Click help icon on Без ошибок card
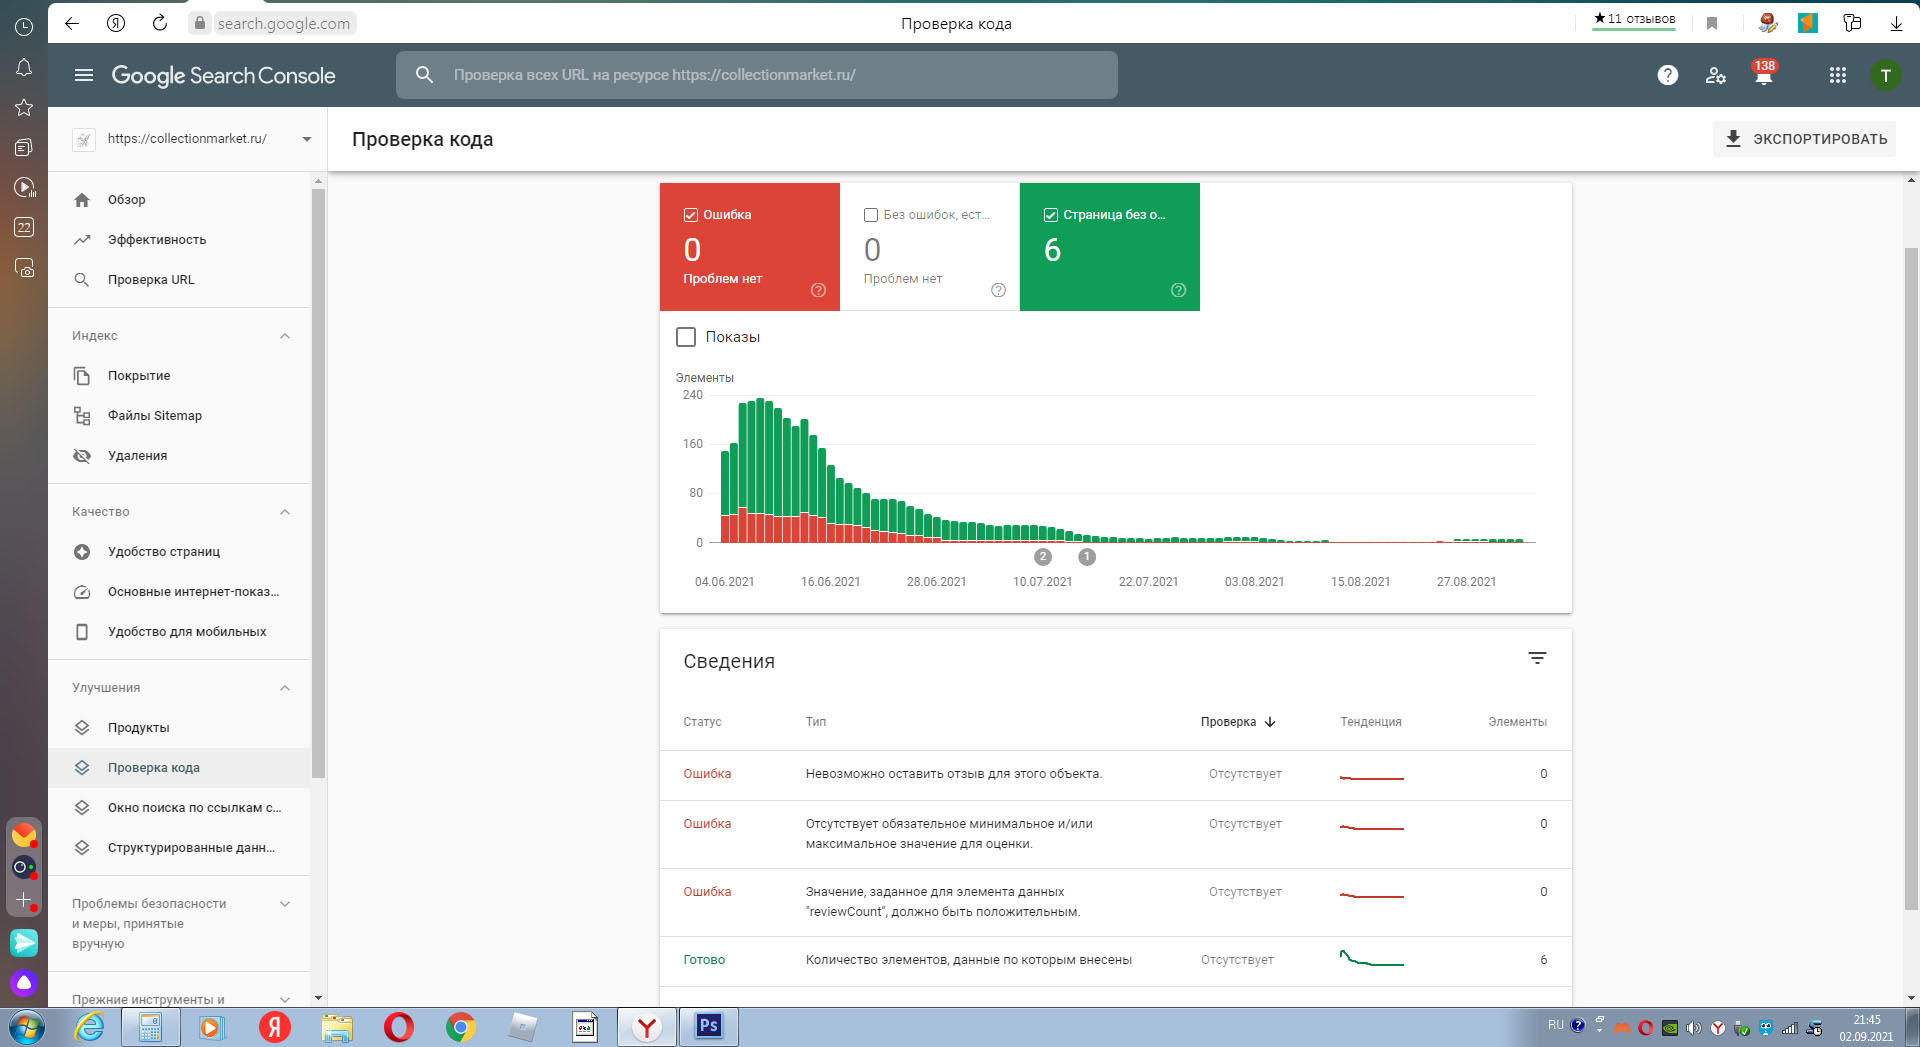This screenshot has width=1920, height=1047. click(x=998, y=290)
